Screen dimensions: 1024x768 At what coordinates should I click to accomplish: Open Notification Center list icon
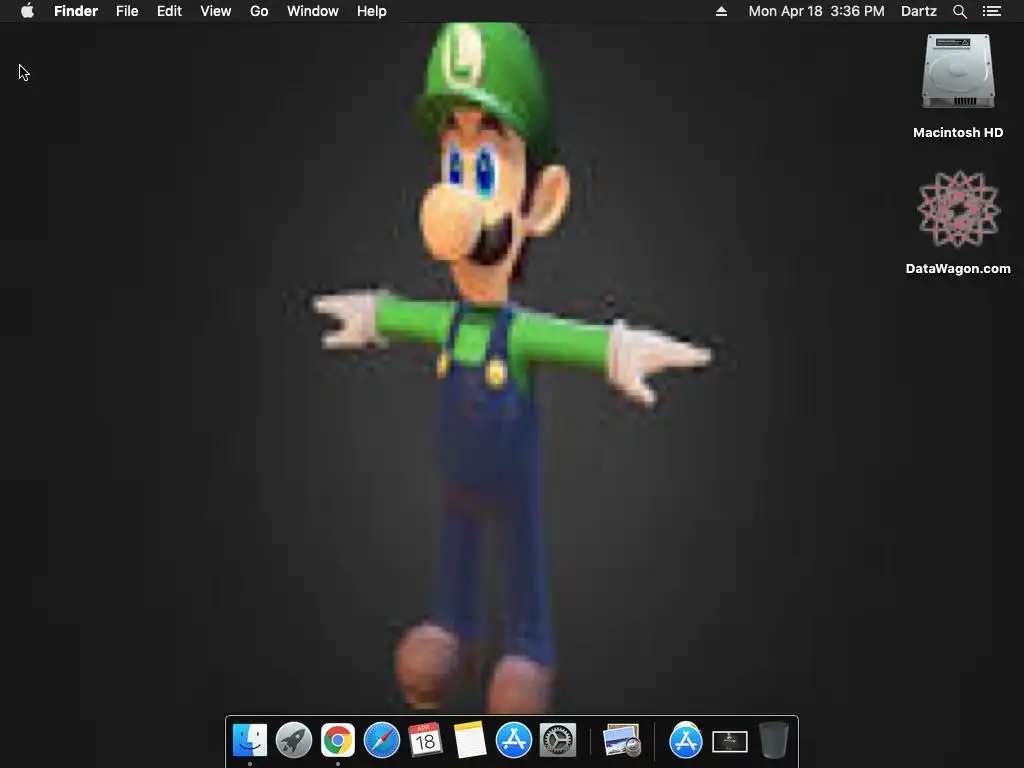click(991, 11)
